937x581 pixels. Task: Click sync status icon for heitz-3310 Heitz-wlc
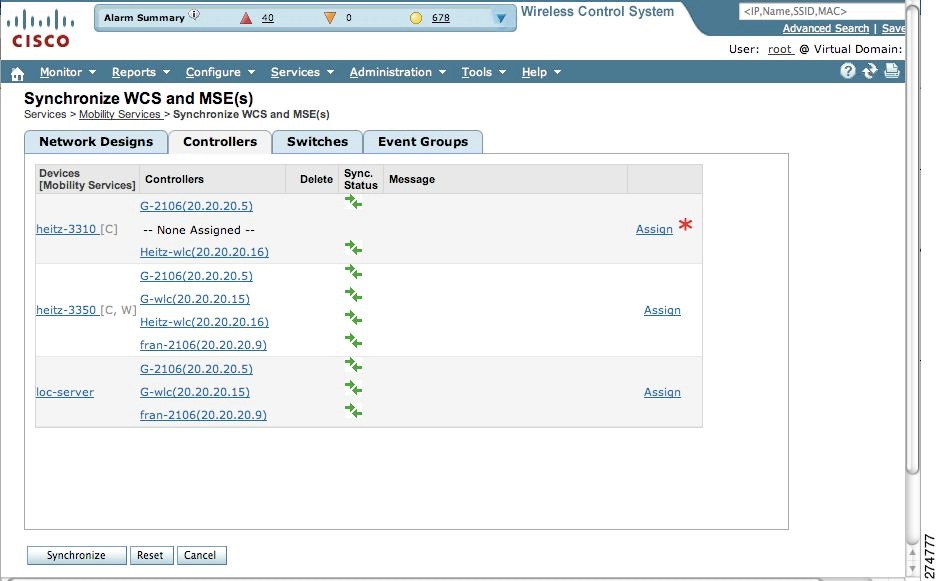(353, 248)
